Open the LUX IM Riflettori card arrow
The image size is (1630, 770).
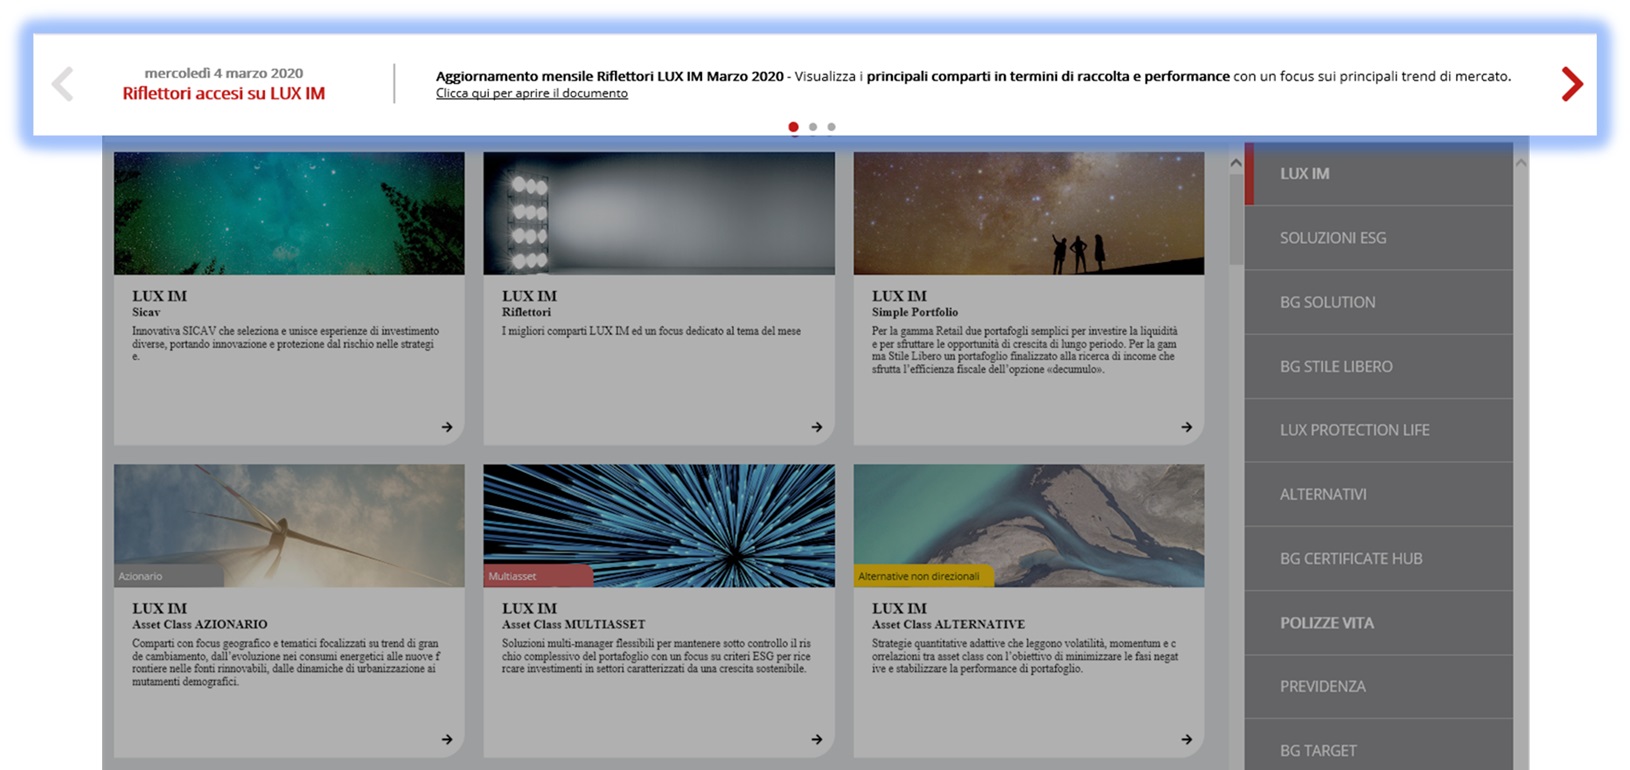817,427
